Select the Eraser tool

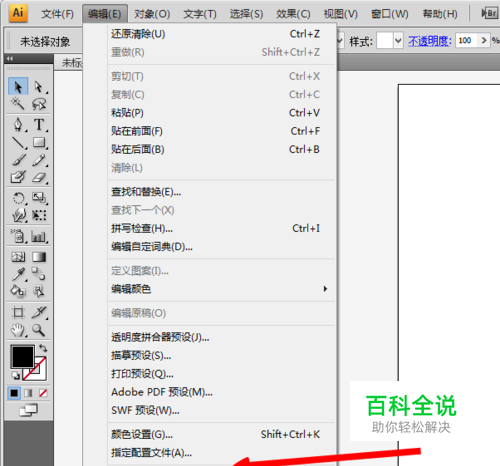[x=39, y=177]
